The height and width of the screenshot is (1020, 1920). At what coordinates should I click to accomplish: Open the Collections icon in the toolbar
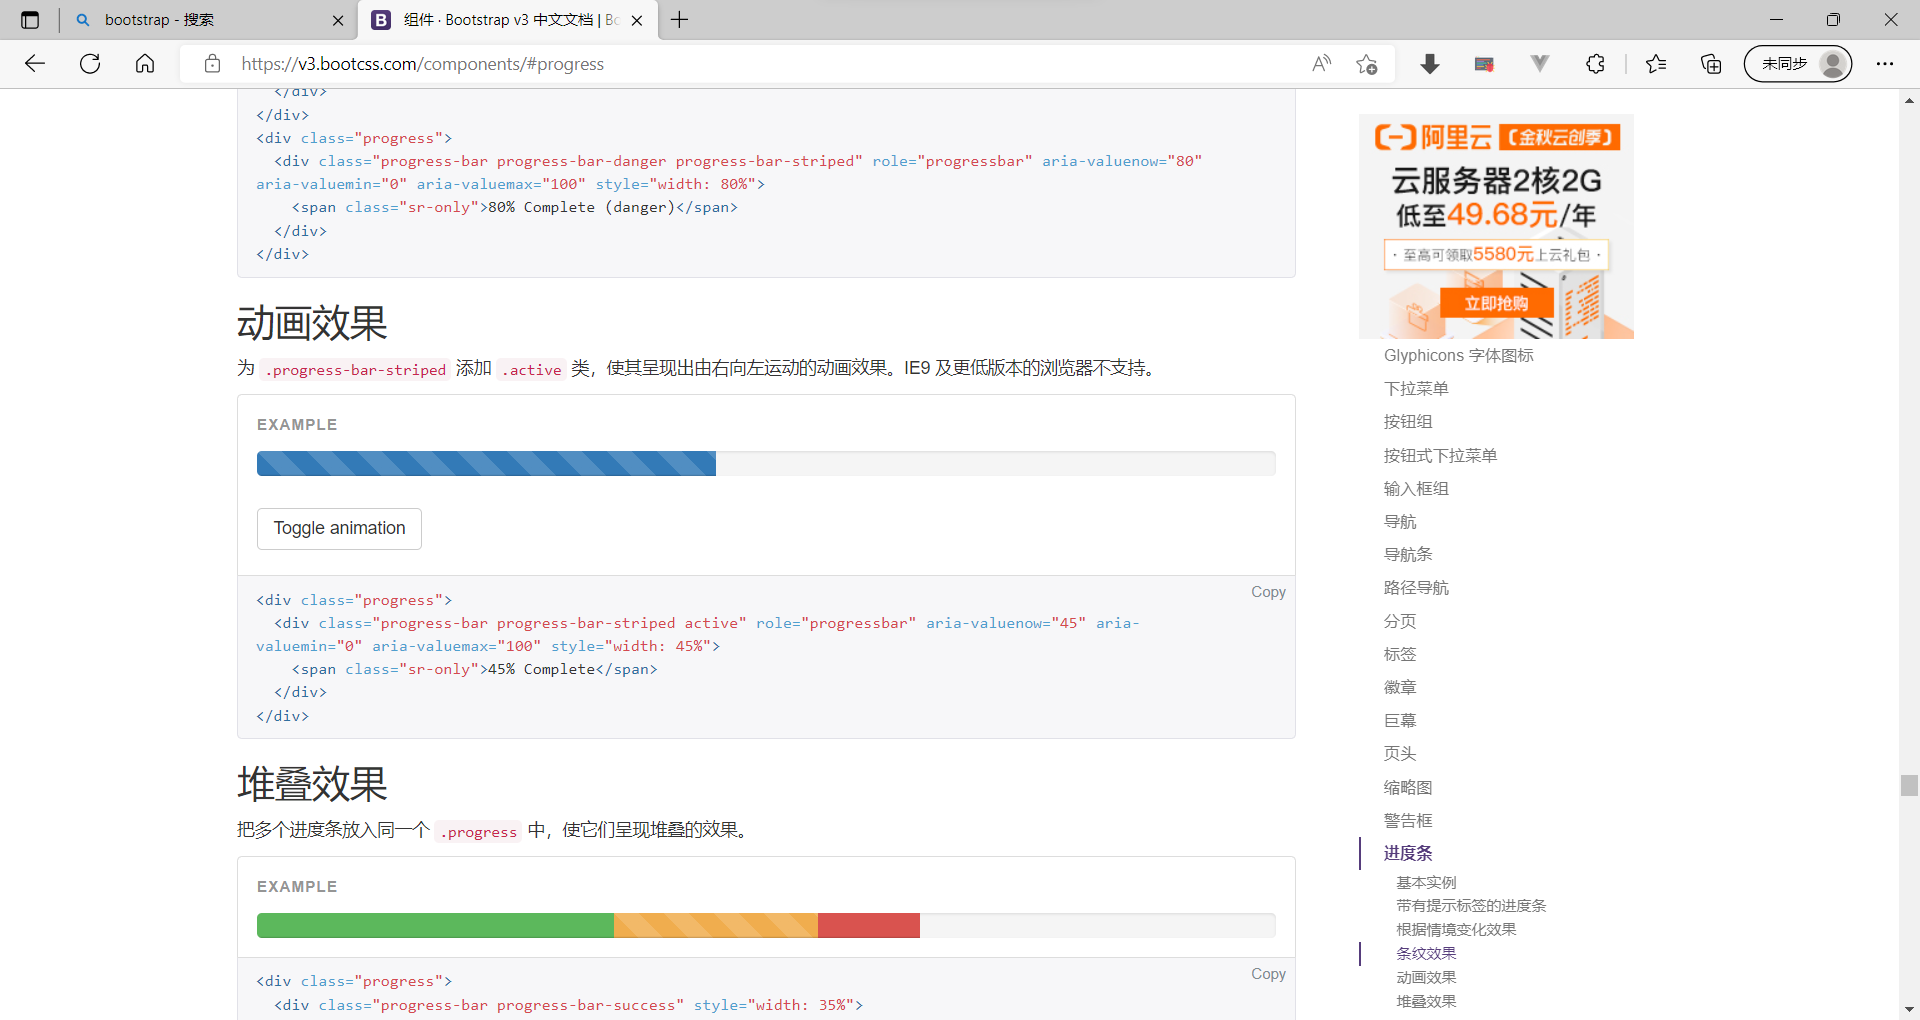pyautogui.click(x=1710, y=63)
